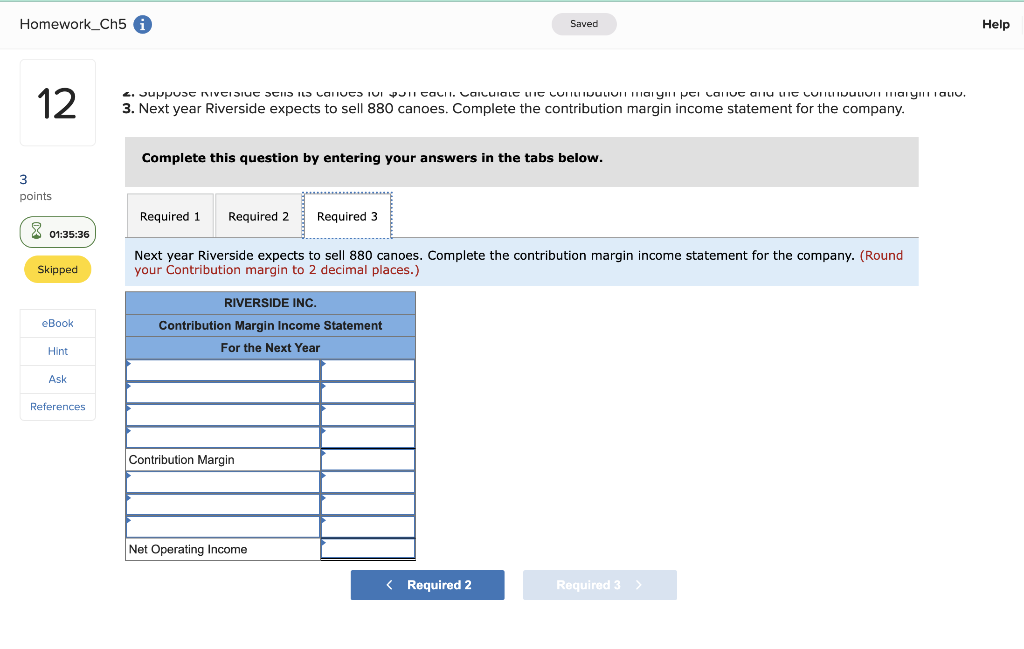The width and height of the screenshot is (1024, 649).
Task: Click the blue prompt marker in the first statement row
Action: (129, 363)
